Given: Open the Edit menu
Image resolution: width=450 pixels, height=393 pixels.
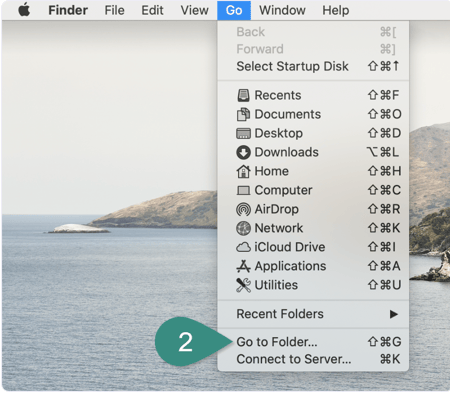Looking at the screenshot, I should coord(152,10).
